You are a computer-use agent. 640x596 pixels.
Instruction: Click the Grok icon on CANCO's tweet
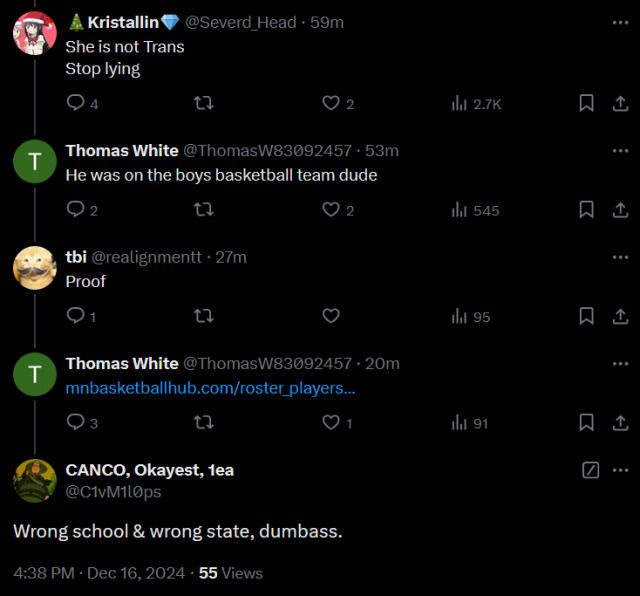click(x=591, y=470)
